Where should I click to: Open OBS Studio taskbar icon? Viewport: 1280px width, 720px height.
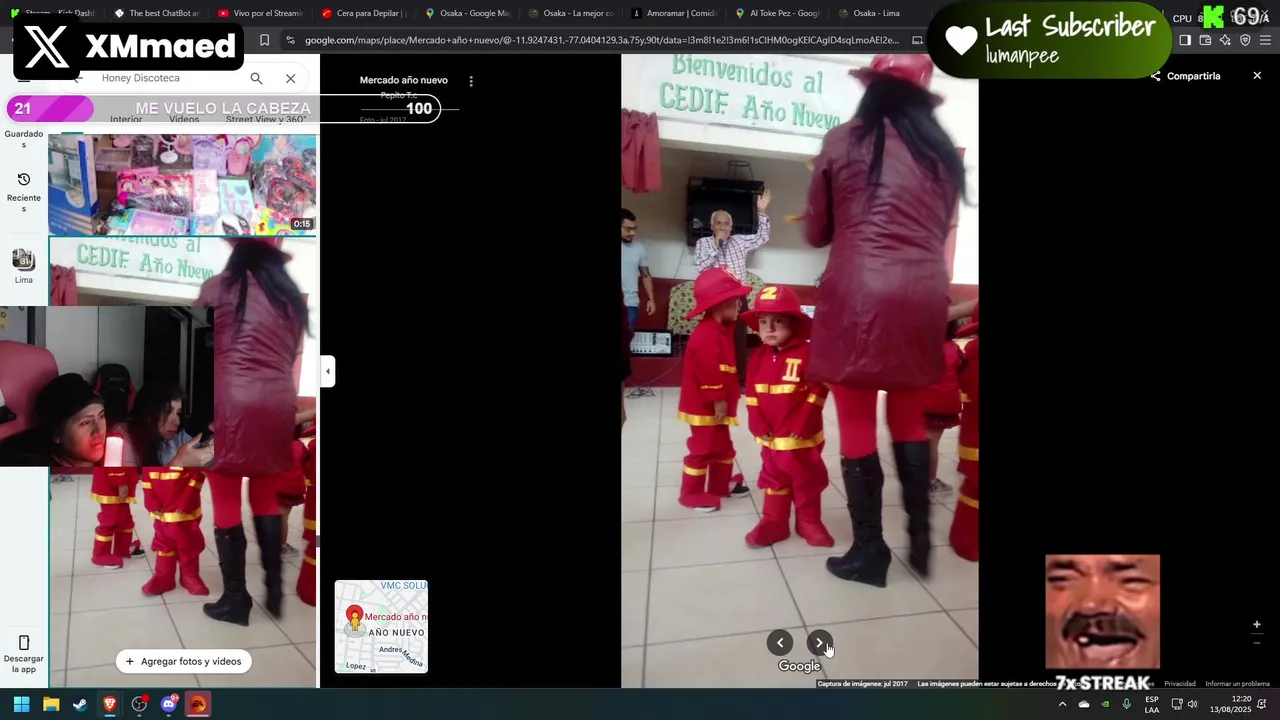point(139,704)
